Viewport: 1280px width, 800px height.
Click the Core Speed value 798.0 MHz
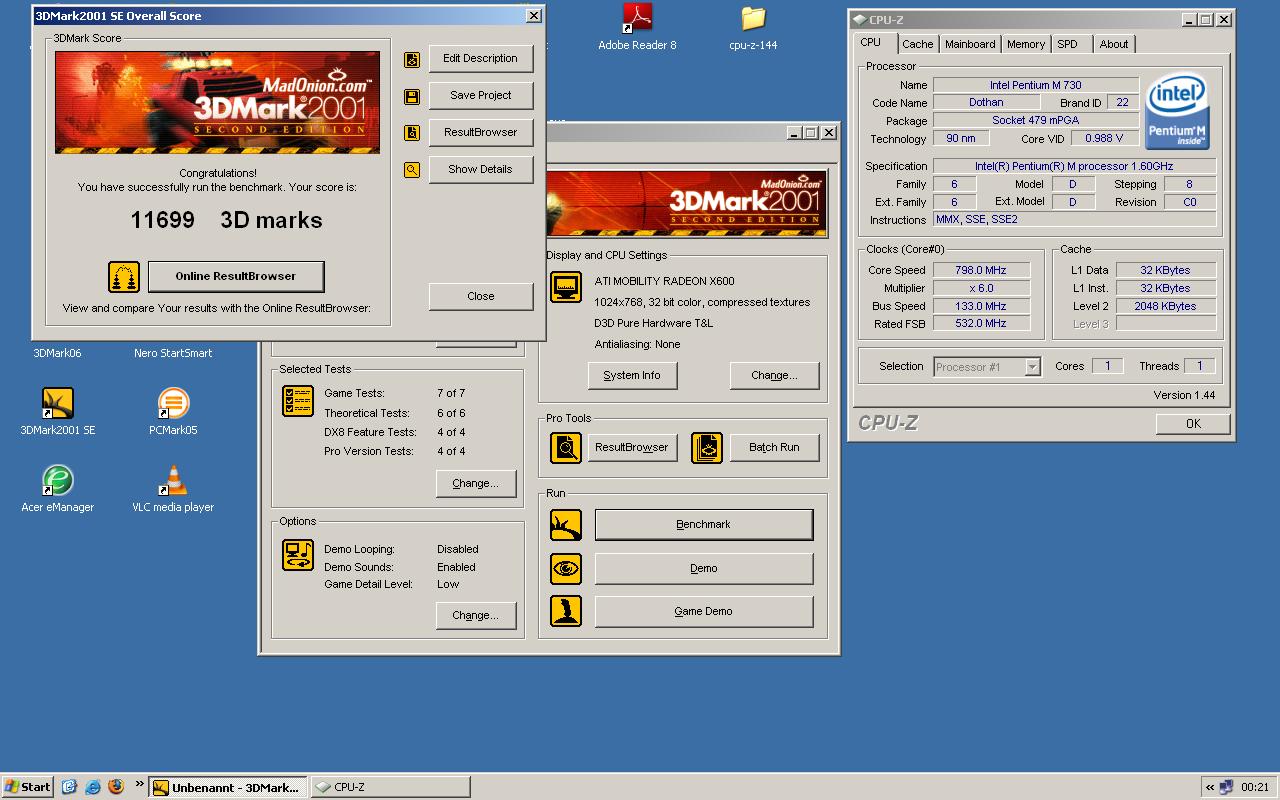[x=981, y=270]
